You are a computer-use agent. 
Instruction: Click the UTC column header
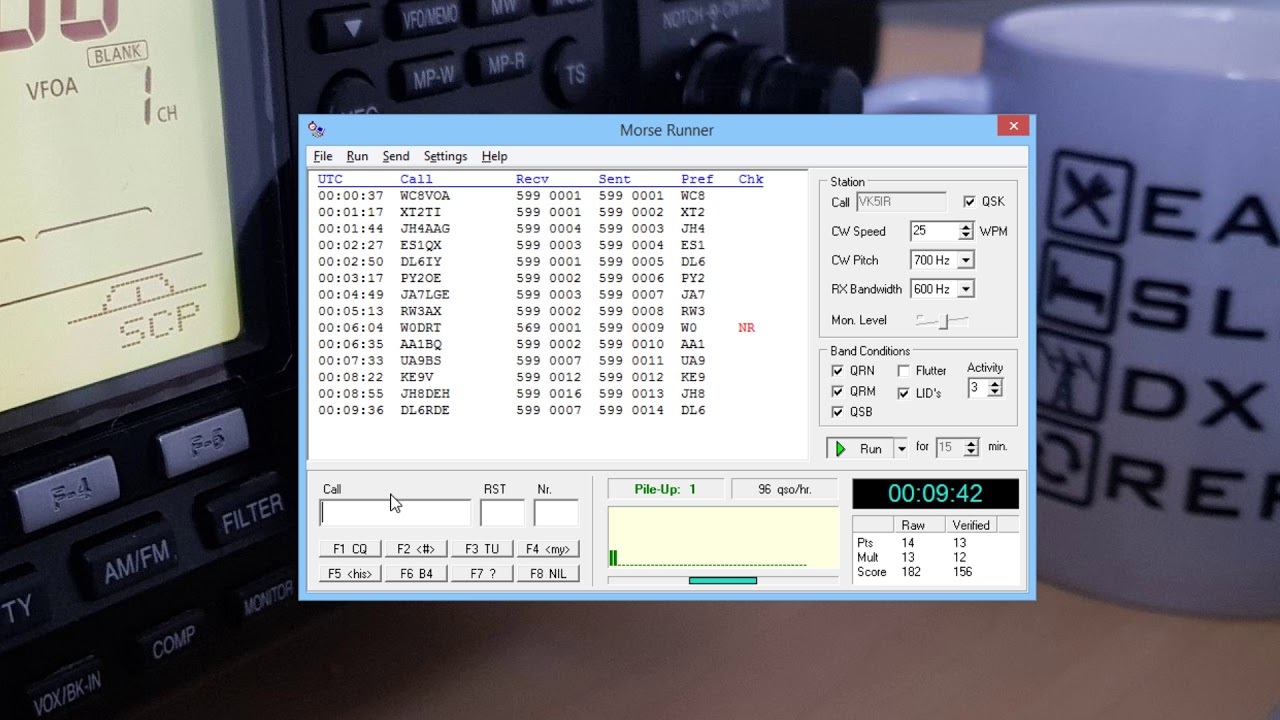(331, 180)
